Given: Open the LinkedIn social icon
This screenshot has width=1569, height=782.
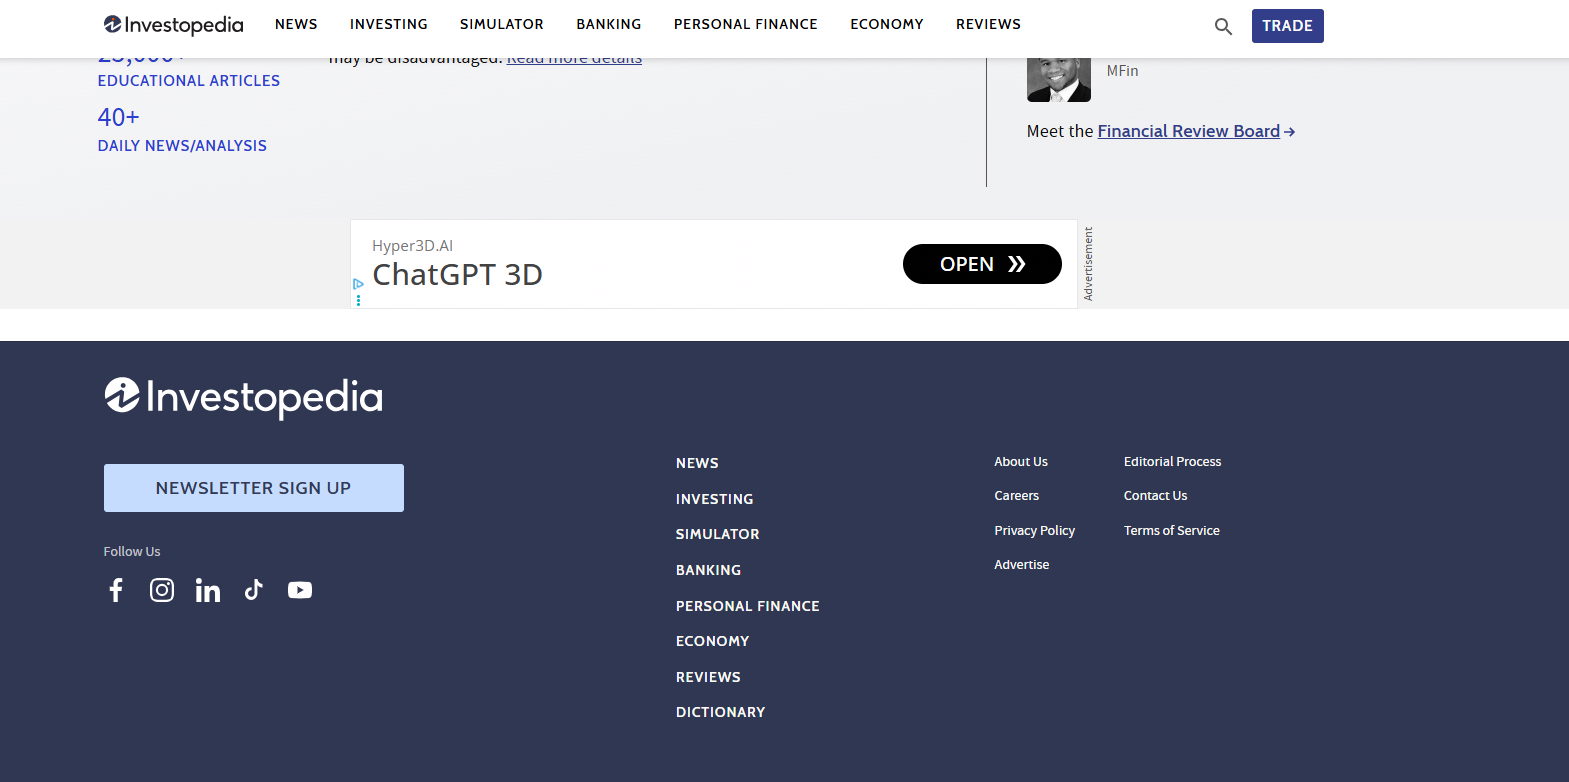Looking at the screenshot, I should coord(208,590).
